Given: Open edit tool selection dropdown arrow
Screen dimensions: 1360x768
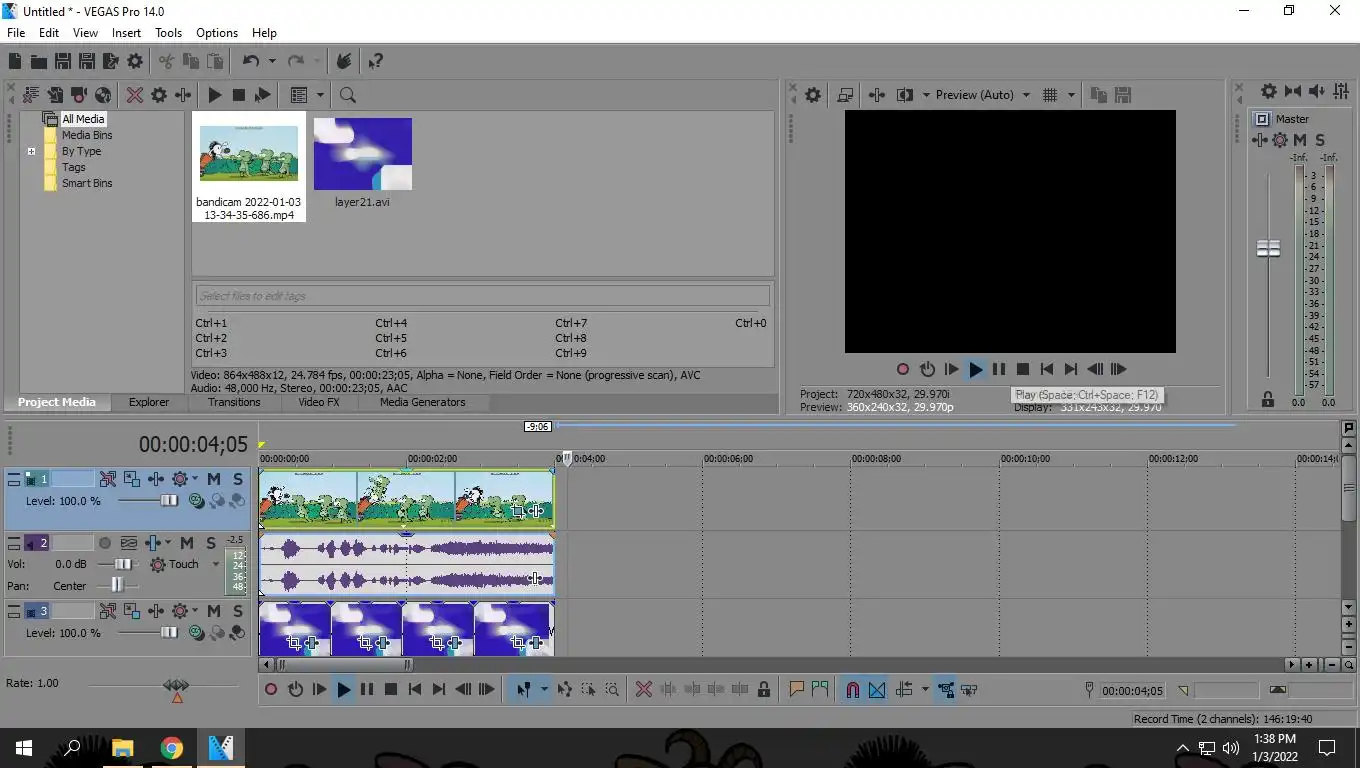Looking at the screenshot, I should [544, 689].
